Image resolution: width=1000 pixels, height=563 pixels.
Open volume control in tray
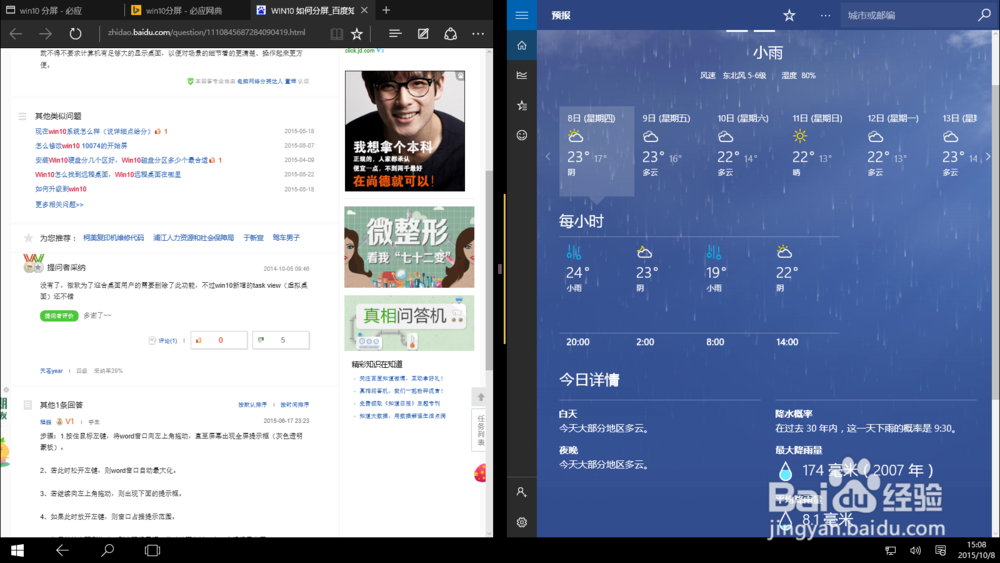click(916, 551)
